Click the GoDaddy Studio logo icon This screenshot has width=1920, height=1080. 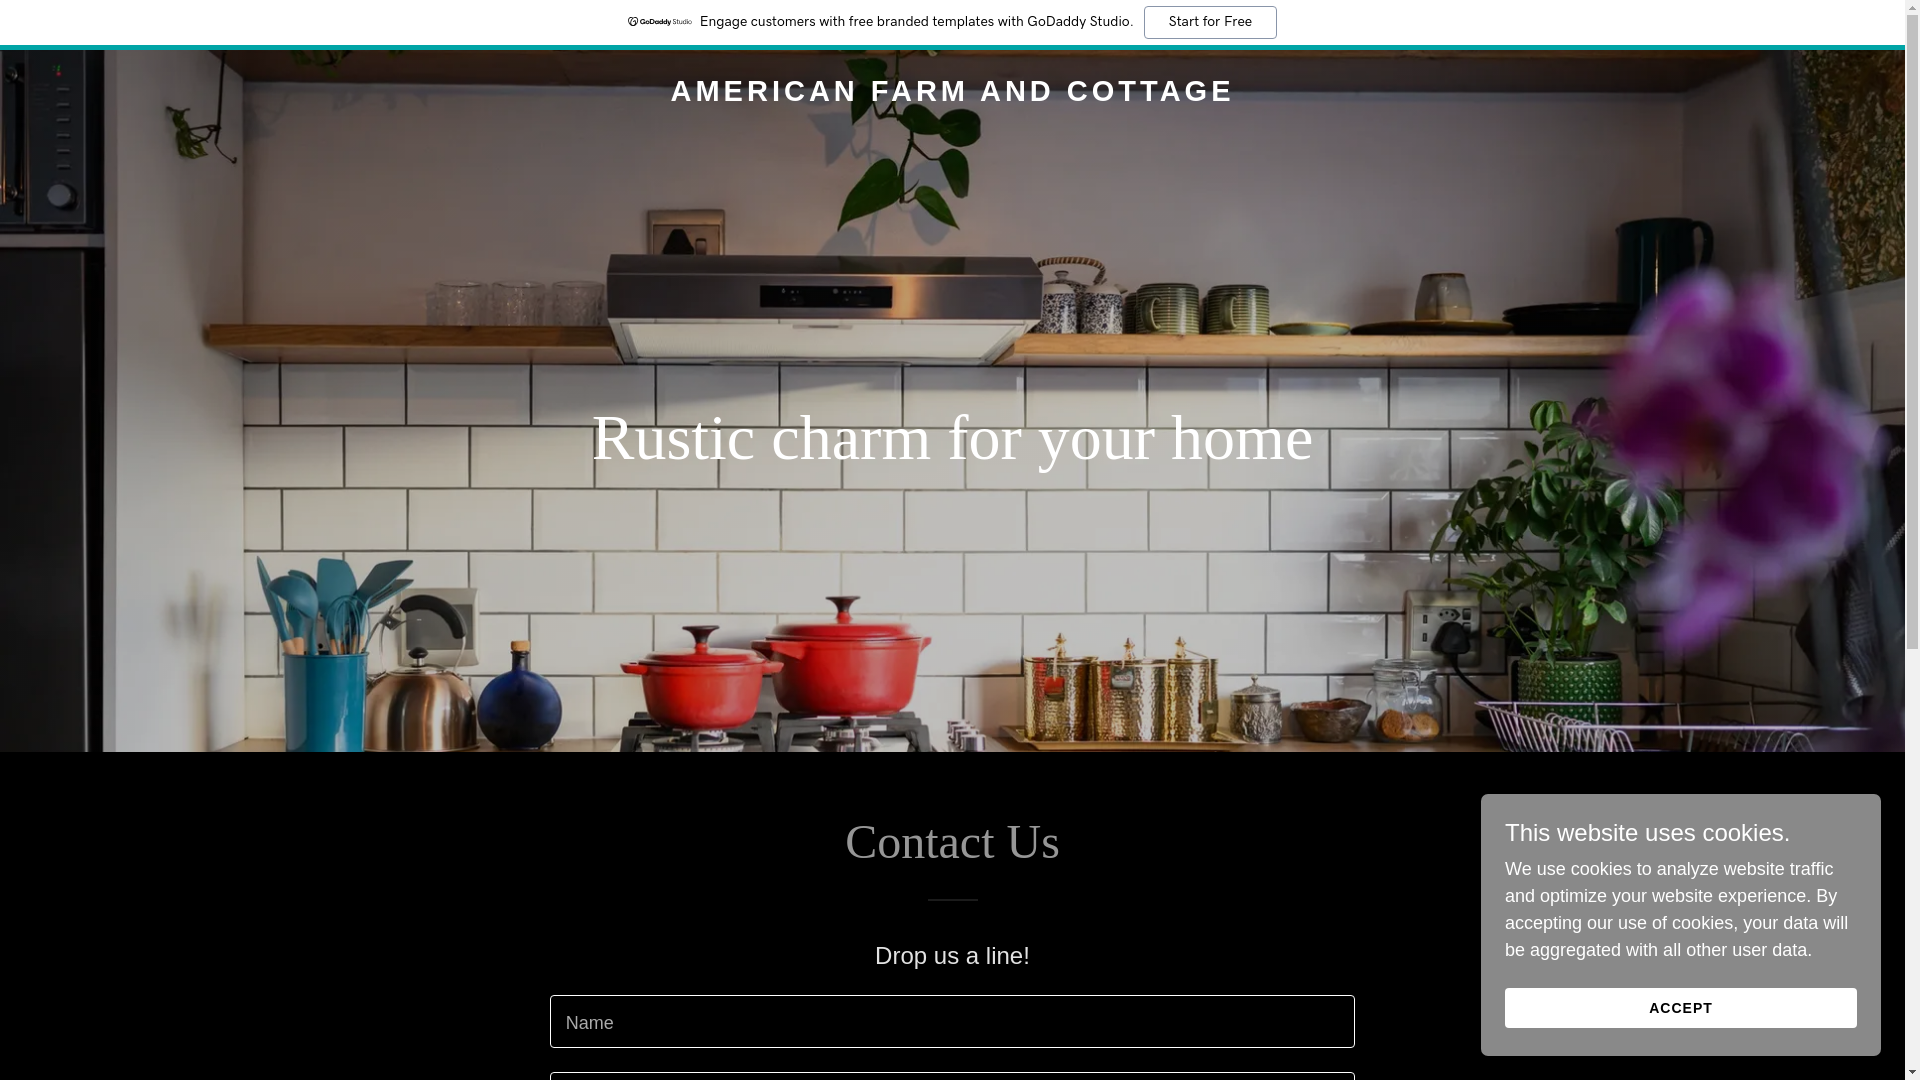[x=659, y=22]
